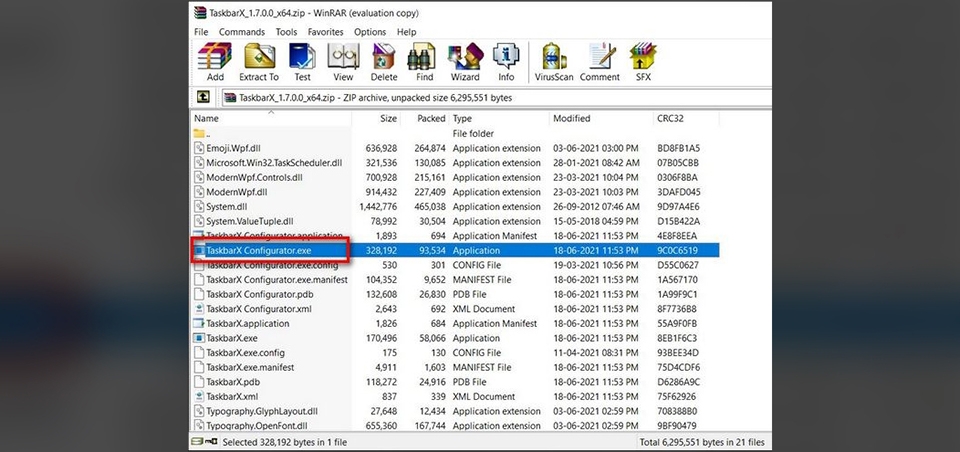Select ModernWpf.Controls.dll file
Screen dimensions: 960x452
pos(254,178)
